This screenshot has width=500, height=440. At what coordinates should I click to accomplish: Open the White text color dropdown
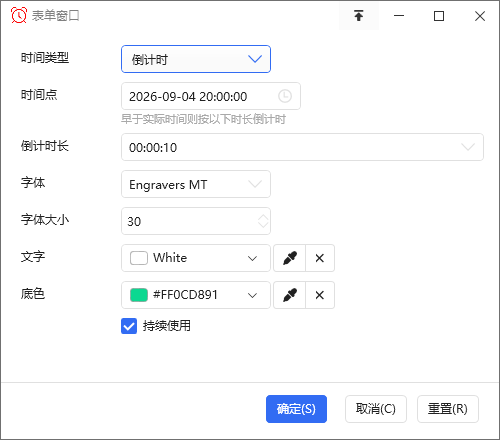[196, 258]
